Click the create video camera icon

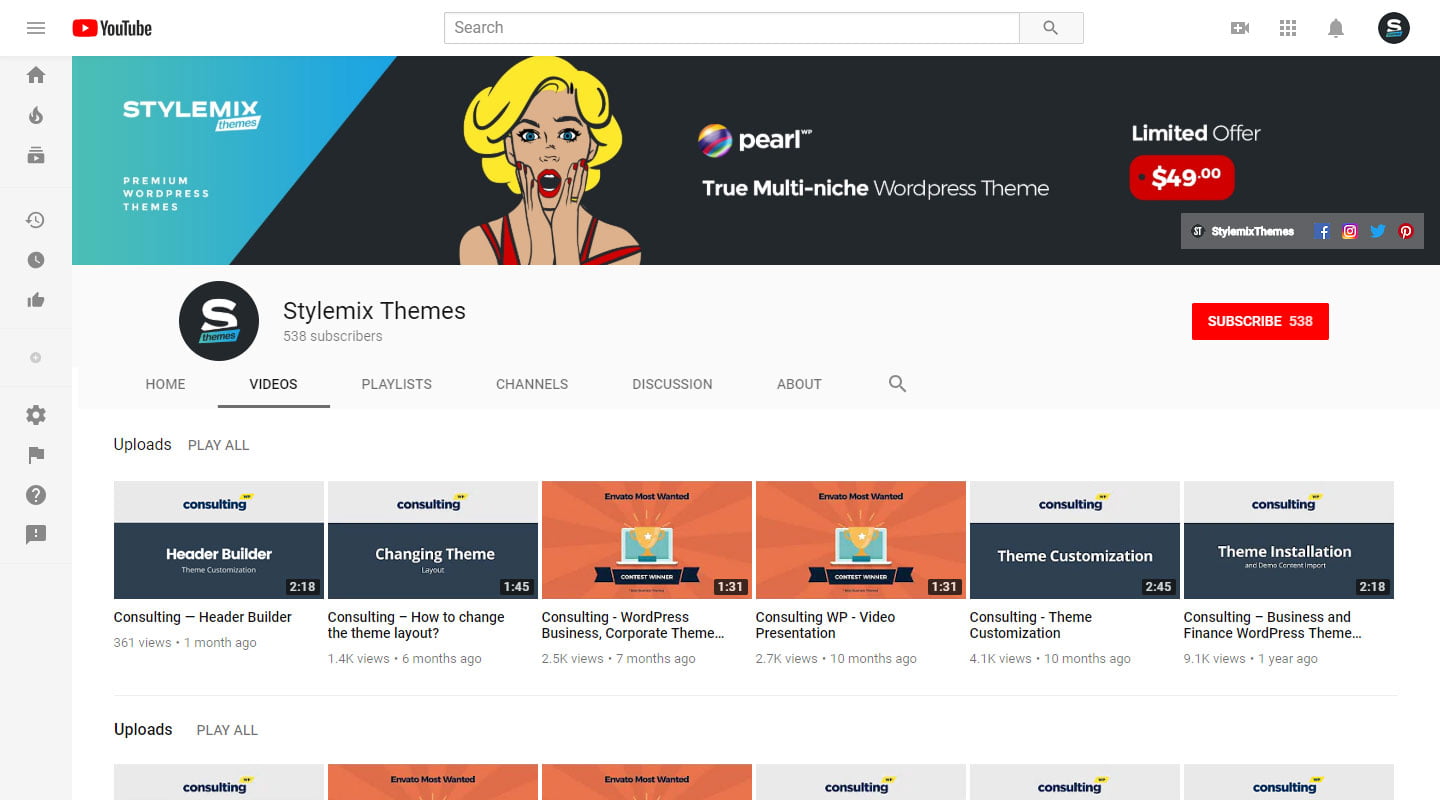(1240, 28)
